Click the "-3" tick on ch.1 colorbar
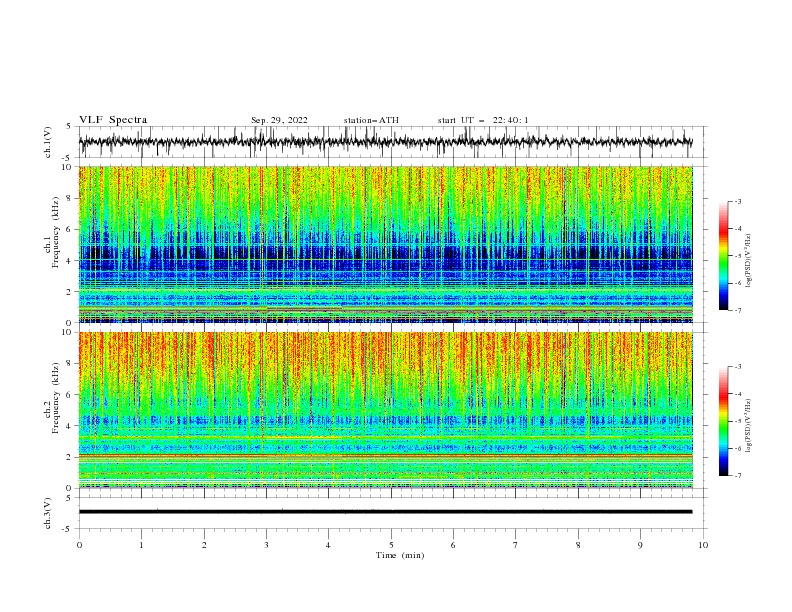The image size is (792, 612). click(737, 201)
